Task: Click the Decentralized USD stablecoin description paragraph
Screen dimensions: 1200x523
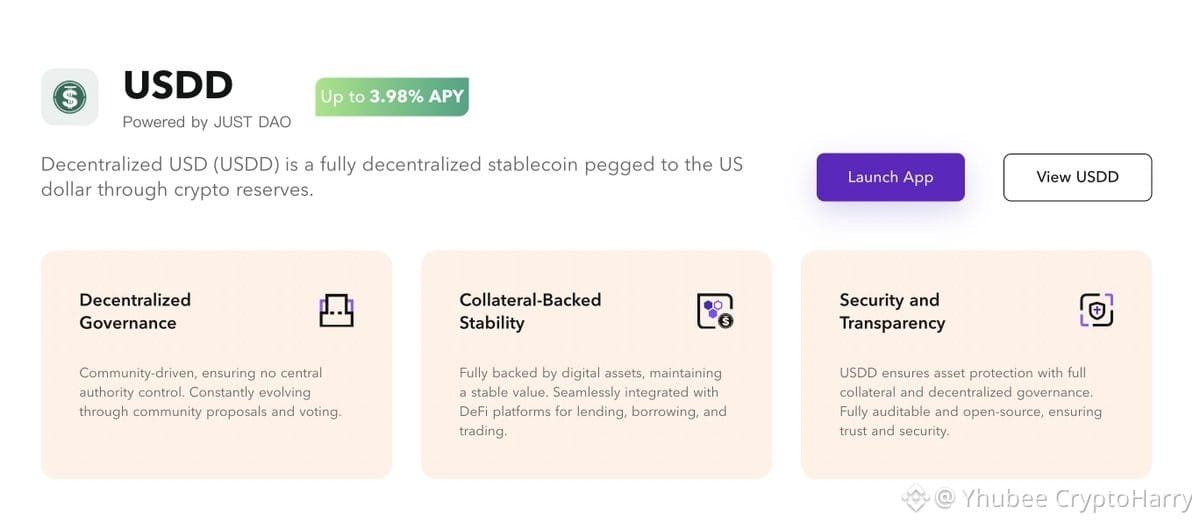Action: pos(392,177)
